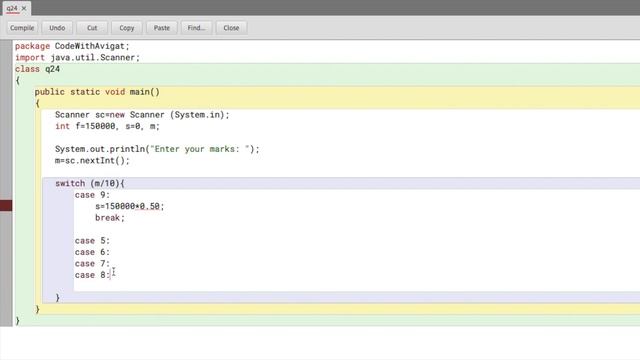Click the Copy button

click(127, 28)
